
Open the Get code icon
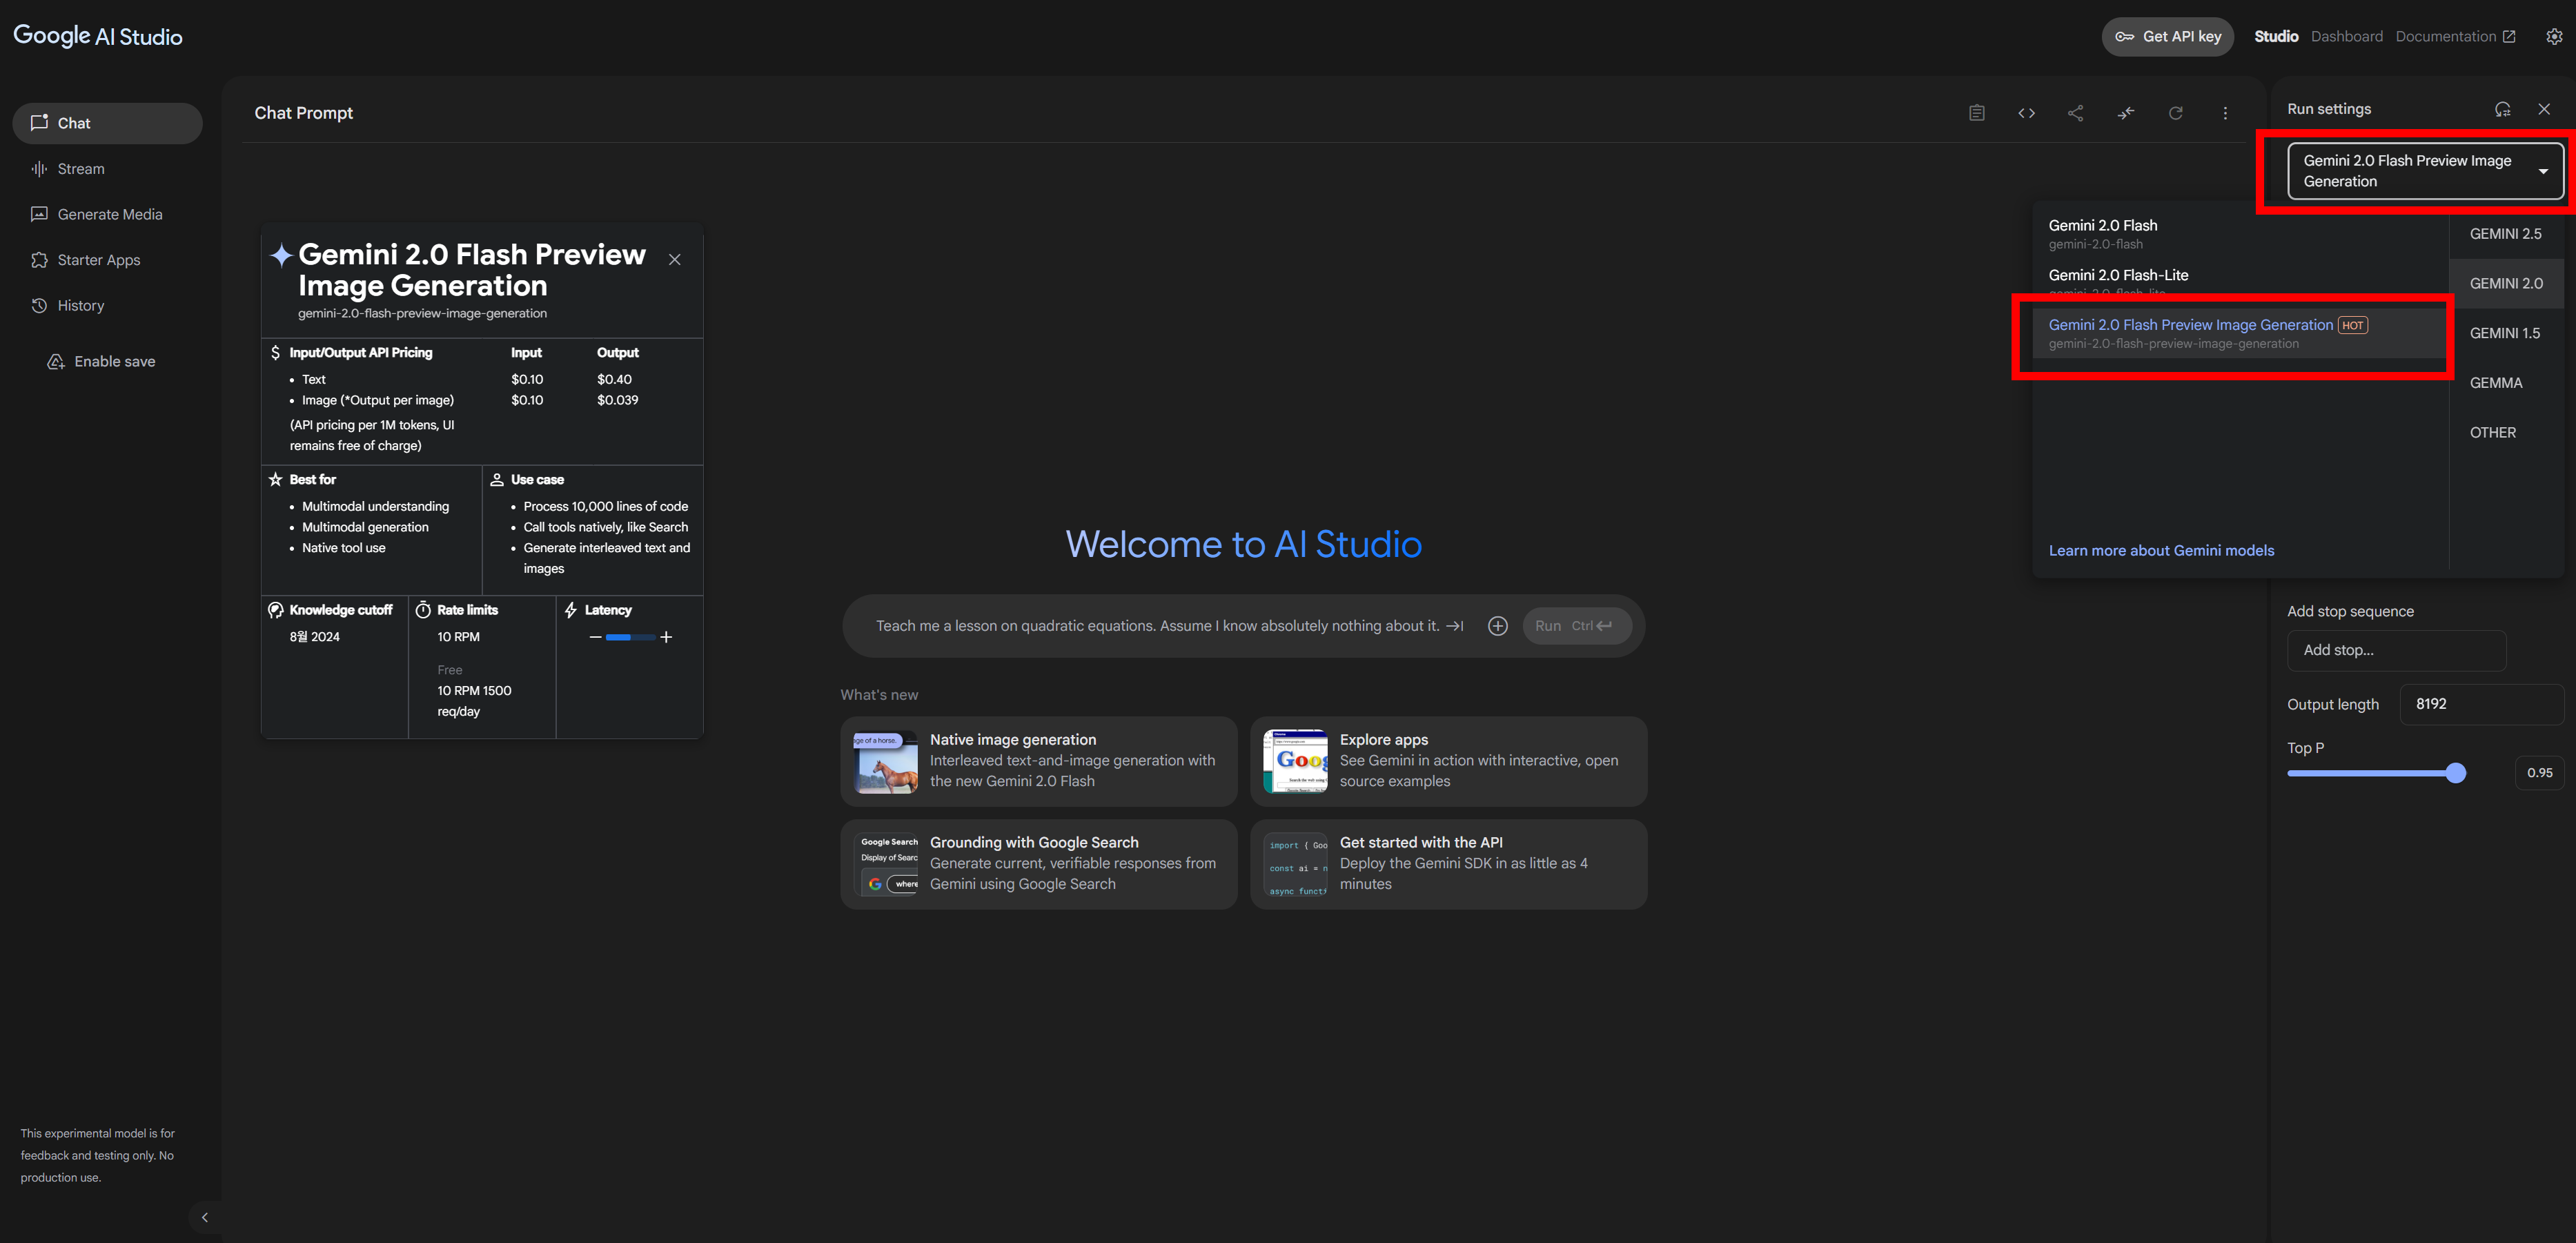[x=2026, y=113]
